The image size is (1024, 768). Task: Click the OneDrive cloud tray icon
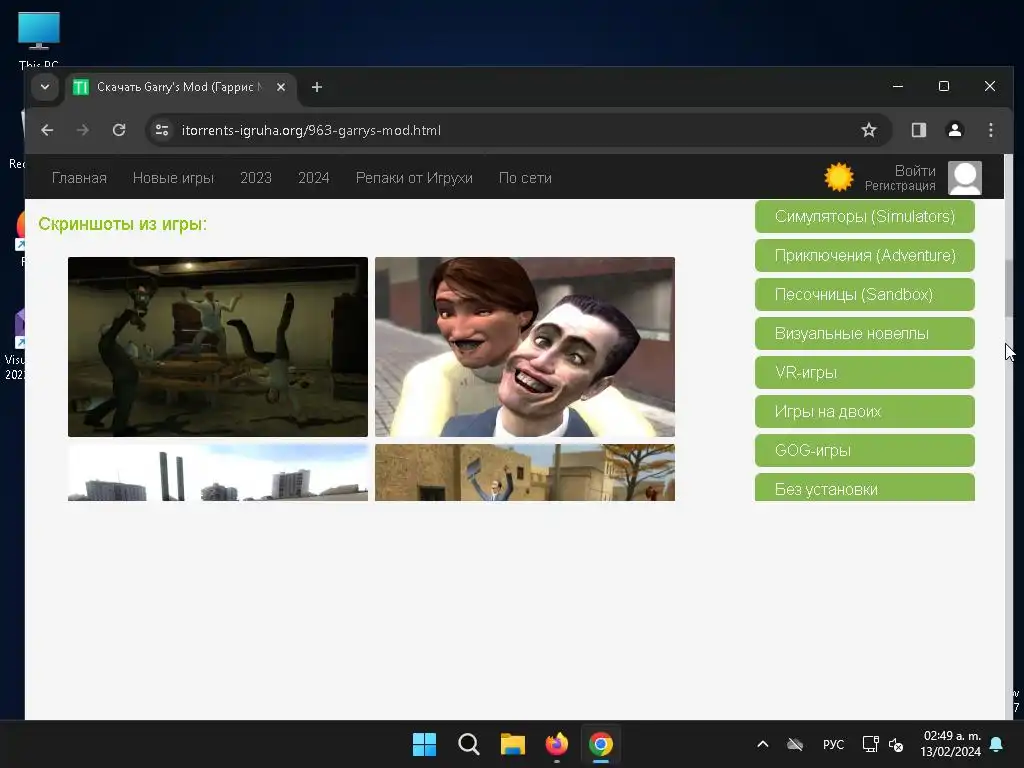795,744
